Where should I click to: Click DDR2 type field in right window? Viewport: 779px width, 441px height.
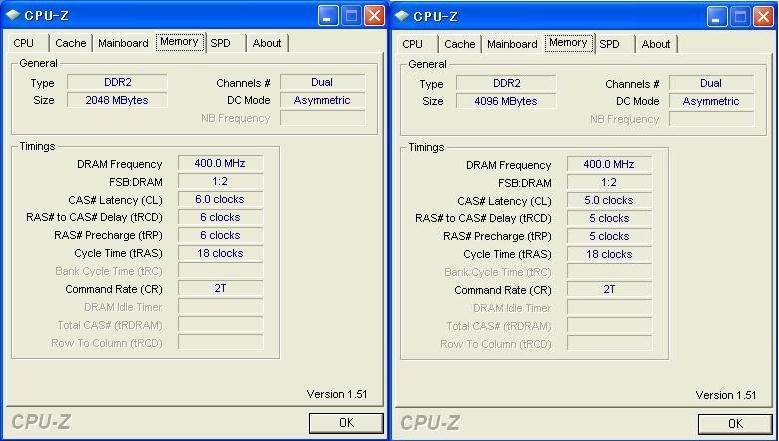tap(506, 83)
